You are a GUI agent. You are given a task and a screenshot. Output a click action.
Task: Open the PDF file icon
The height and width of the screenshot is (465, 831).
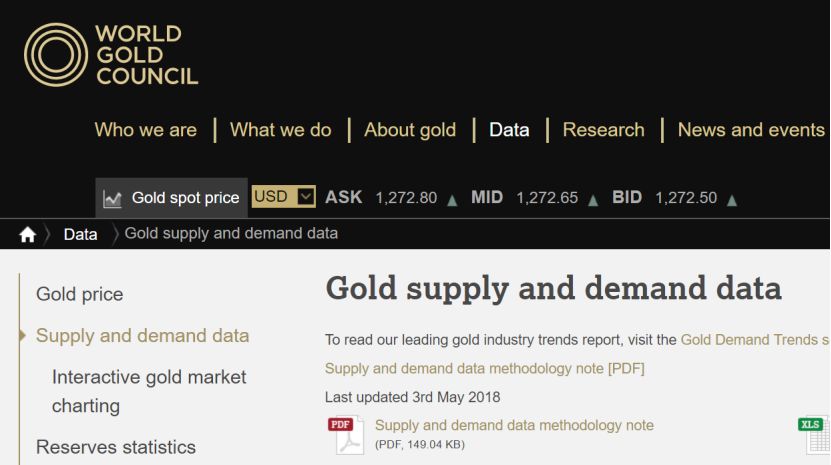pyautogui.click(x=345, y=435)
